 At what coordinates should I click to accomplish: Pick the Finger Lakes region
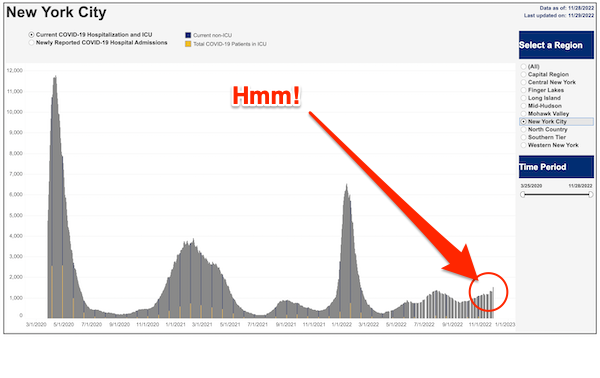click(523, 90)
